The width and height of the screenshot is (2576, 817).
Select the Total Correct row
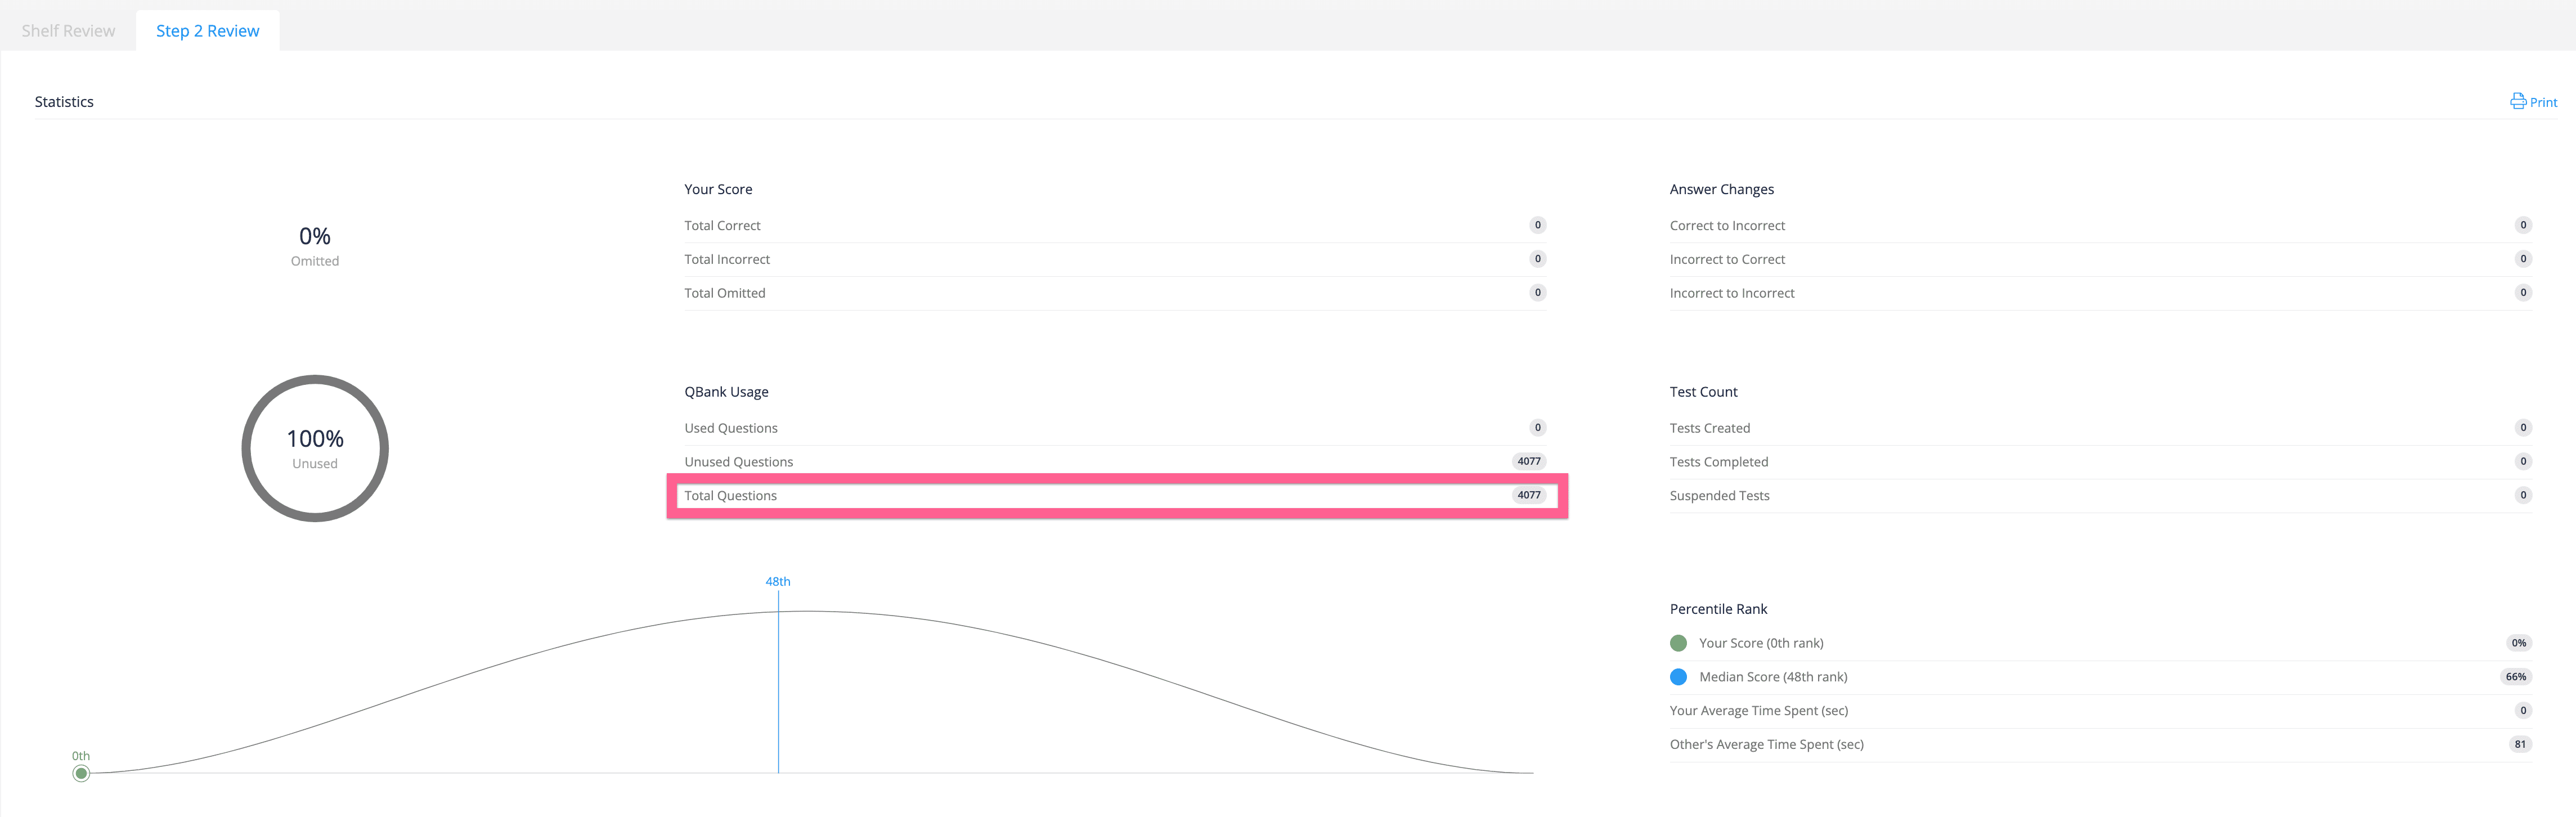click(x=1115, y=226)
